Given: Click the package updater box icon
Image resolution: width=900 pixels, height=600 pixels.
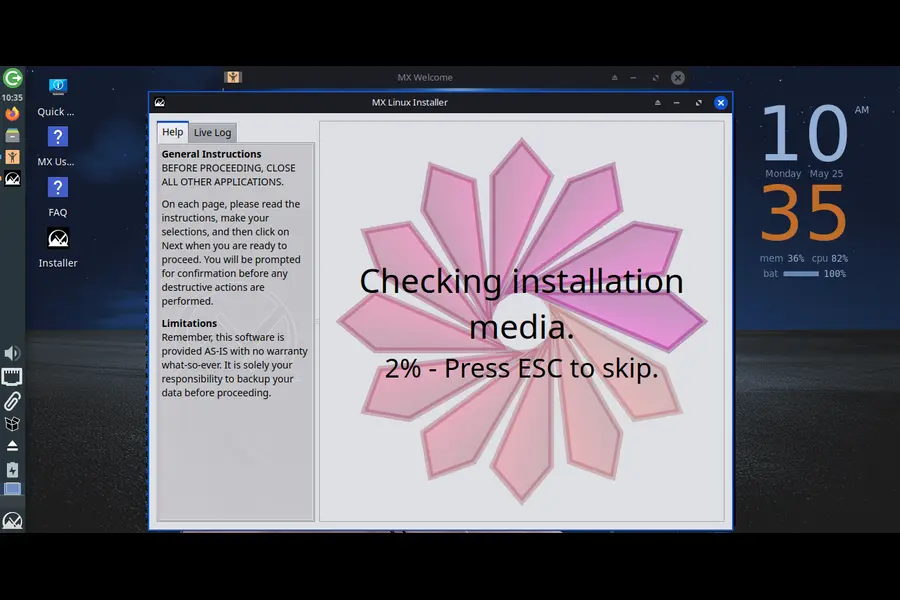Looking at the screenshot, I should pyautogui.click(x=12, y=424).
